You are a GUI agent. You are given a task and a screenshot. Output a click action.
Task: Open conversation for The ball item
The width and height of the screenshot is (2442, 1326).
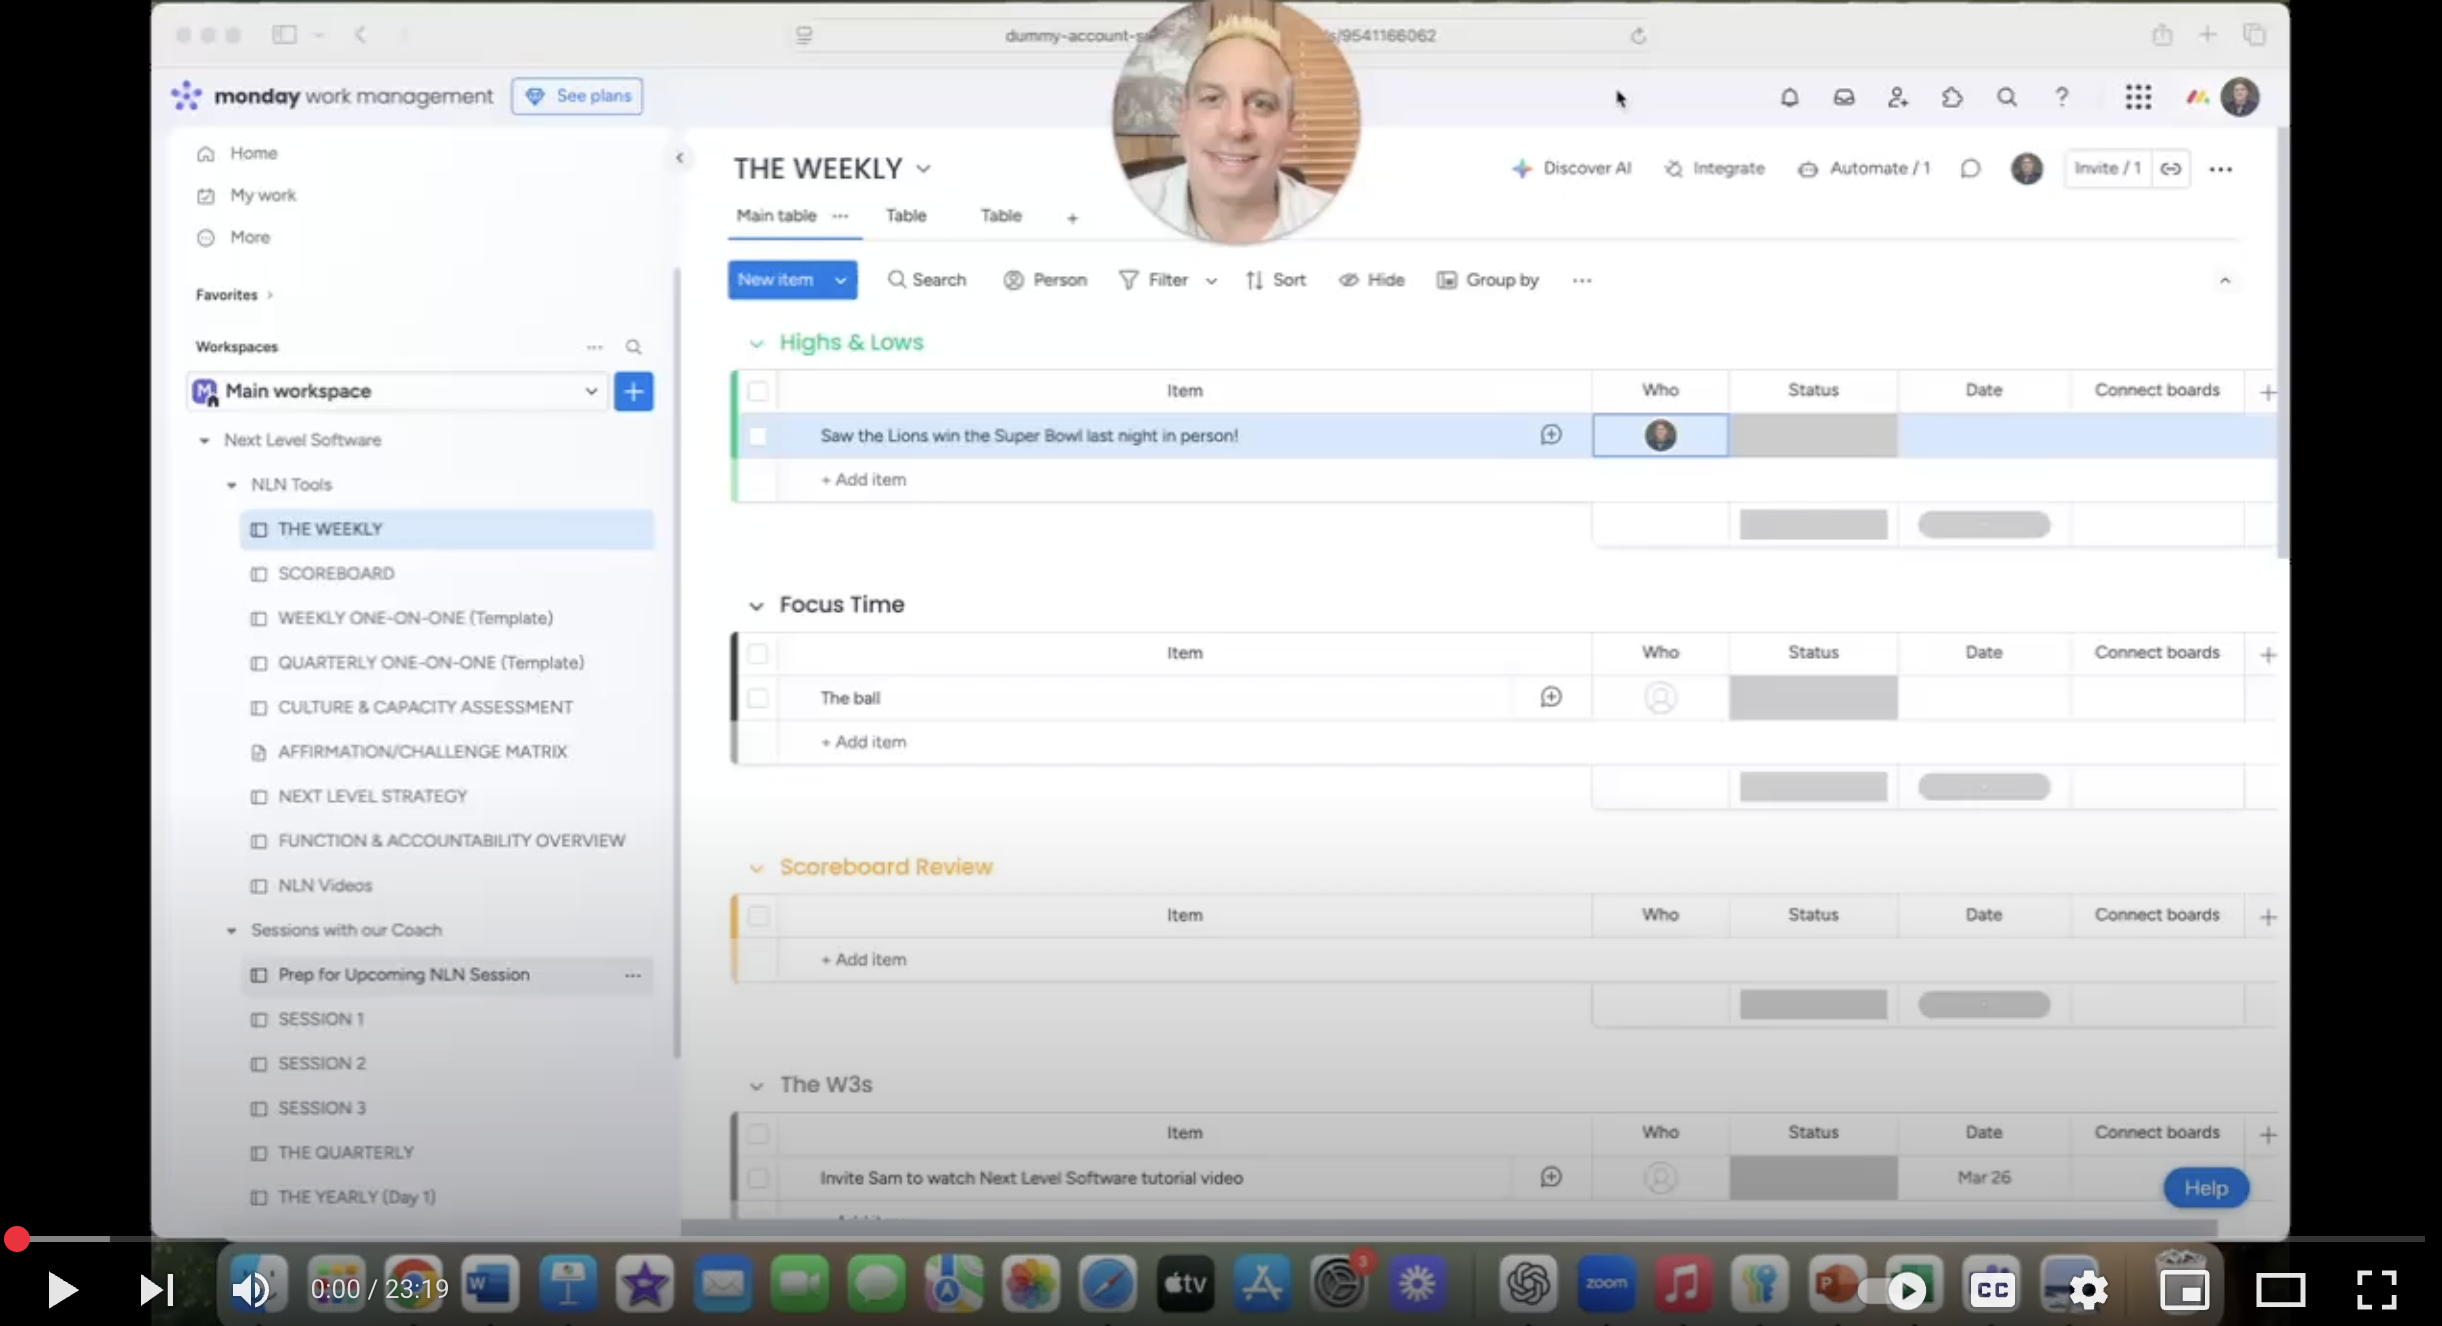coord(1550,697)
